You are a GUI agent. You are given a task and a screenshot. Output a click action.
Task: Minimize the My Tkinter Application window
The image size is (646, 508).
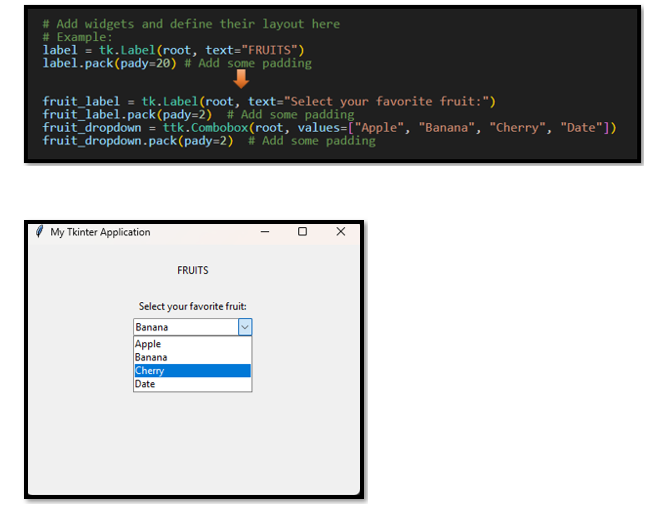click(x=265, y=232)
